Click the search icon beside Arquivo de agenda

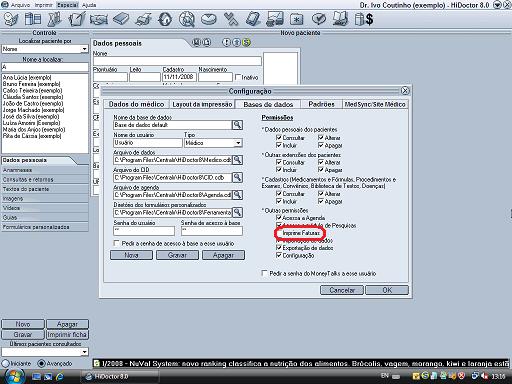point(237,195)
